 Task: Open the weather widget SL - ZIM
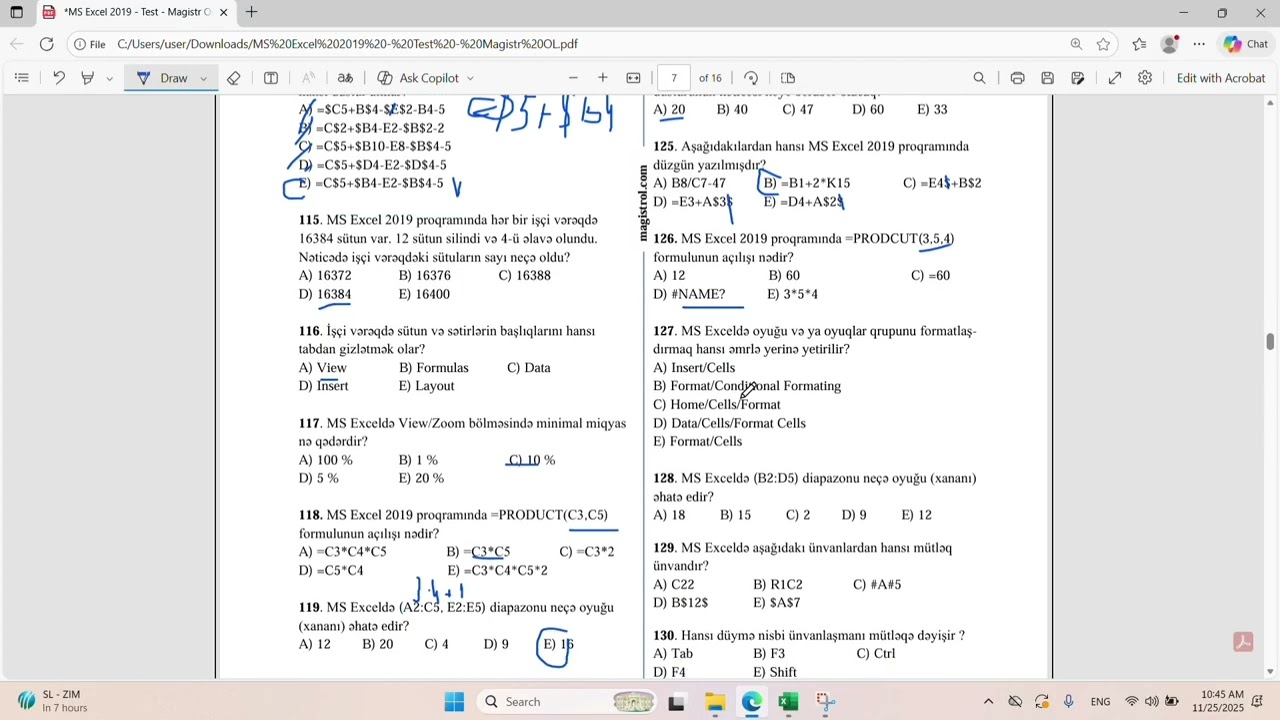pyautogui.click(x=52, y=701)
